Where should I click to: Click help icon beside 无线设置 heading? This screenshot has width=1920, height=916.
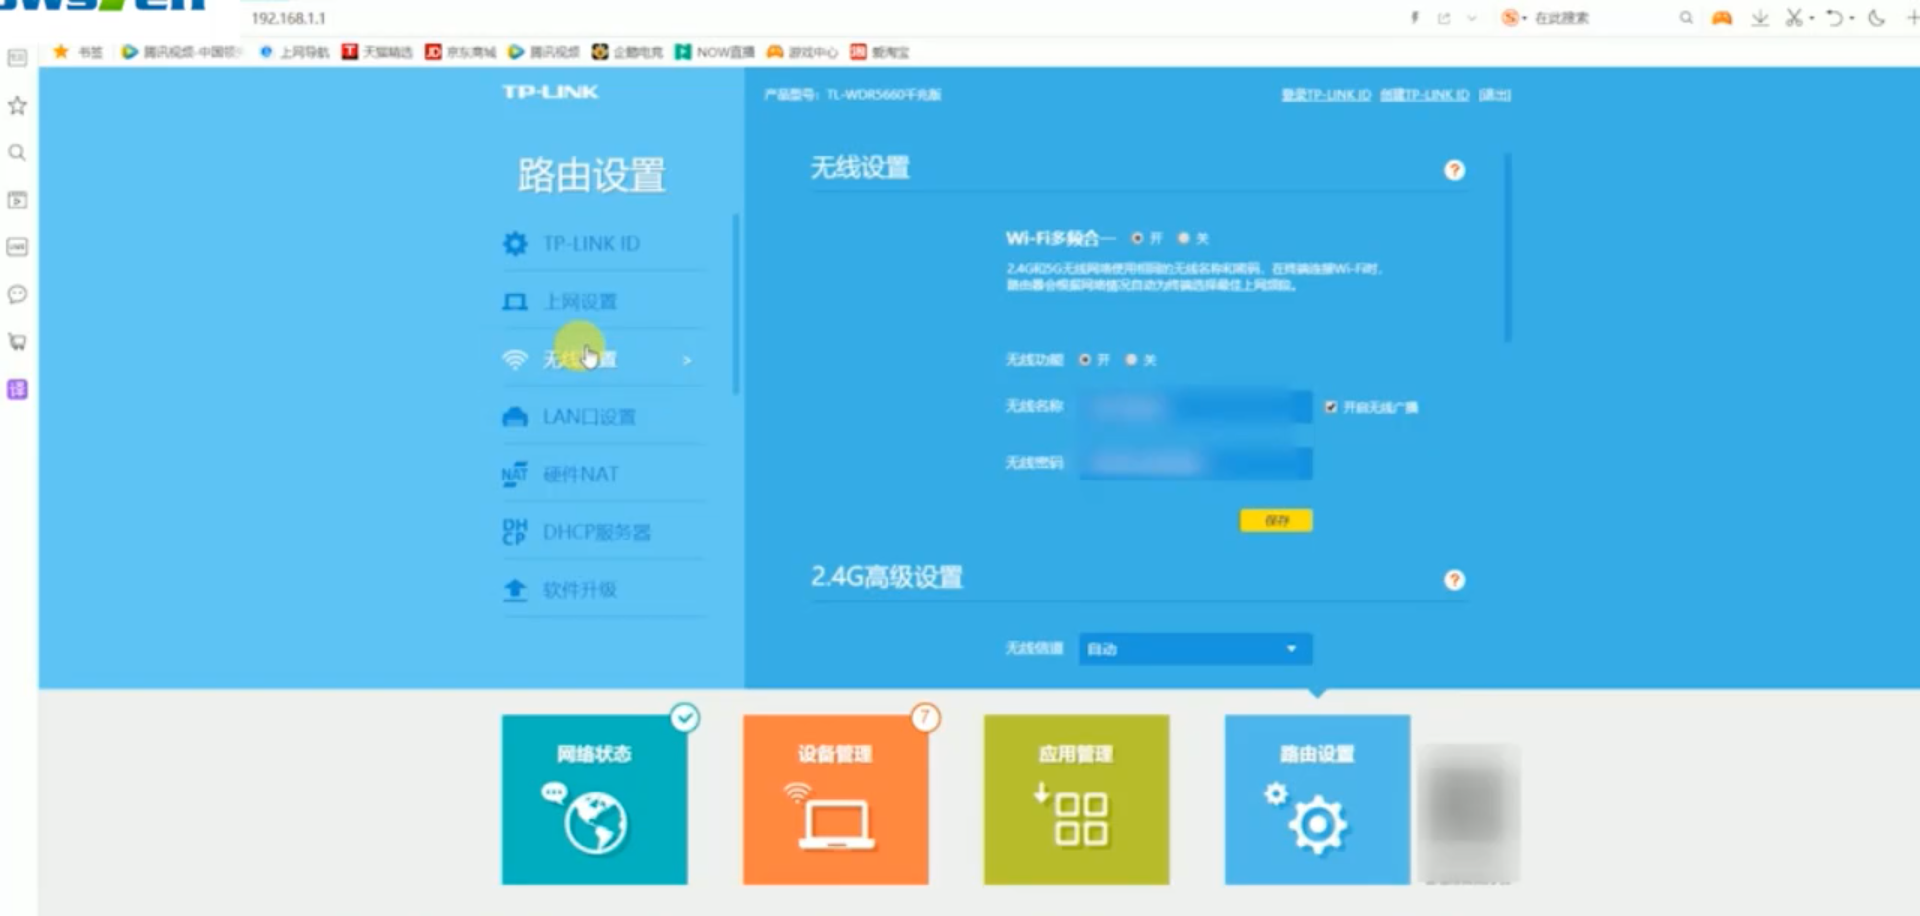1454,170
